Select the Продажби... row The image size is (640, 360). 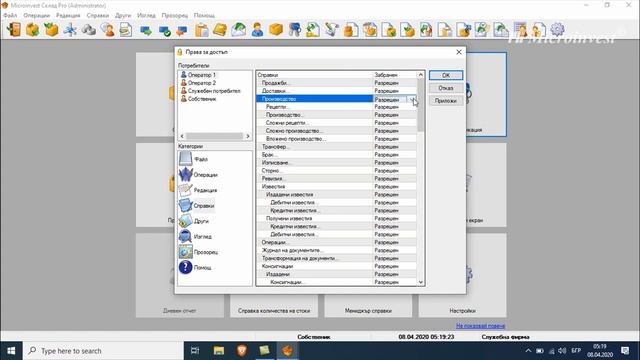point(337,83)
